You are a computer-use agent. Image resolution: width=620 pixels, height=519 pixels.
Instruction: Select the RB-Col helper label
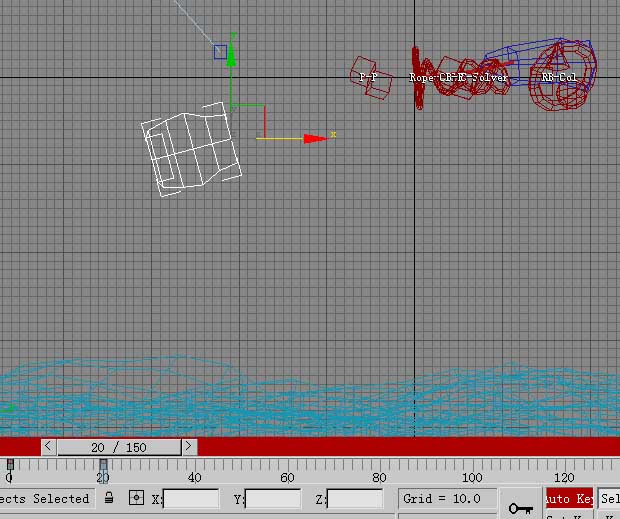point(559,77)
